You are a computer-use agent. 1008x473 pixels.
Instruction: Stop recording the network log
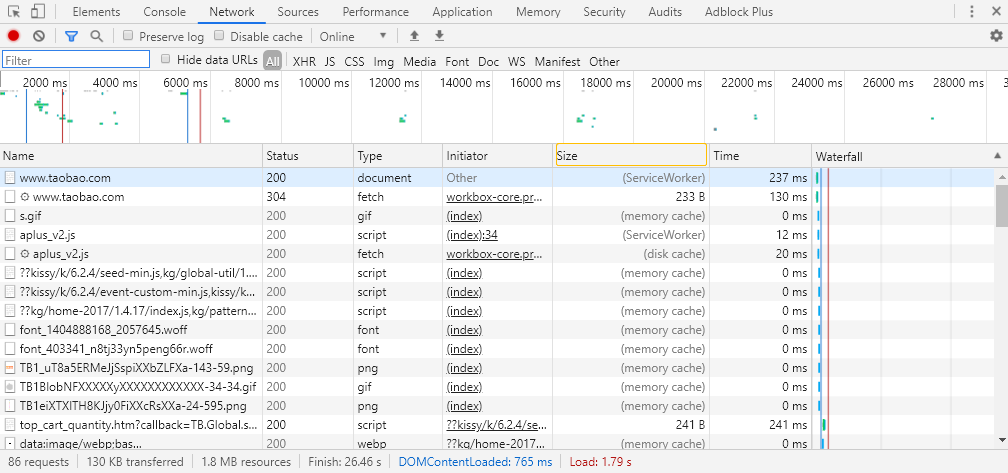point(14,36)
